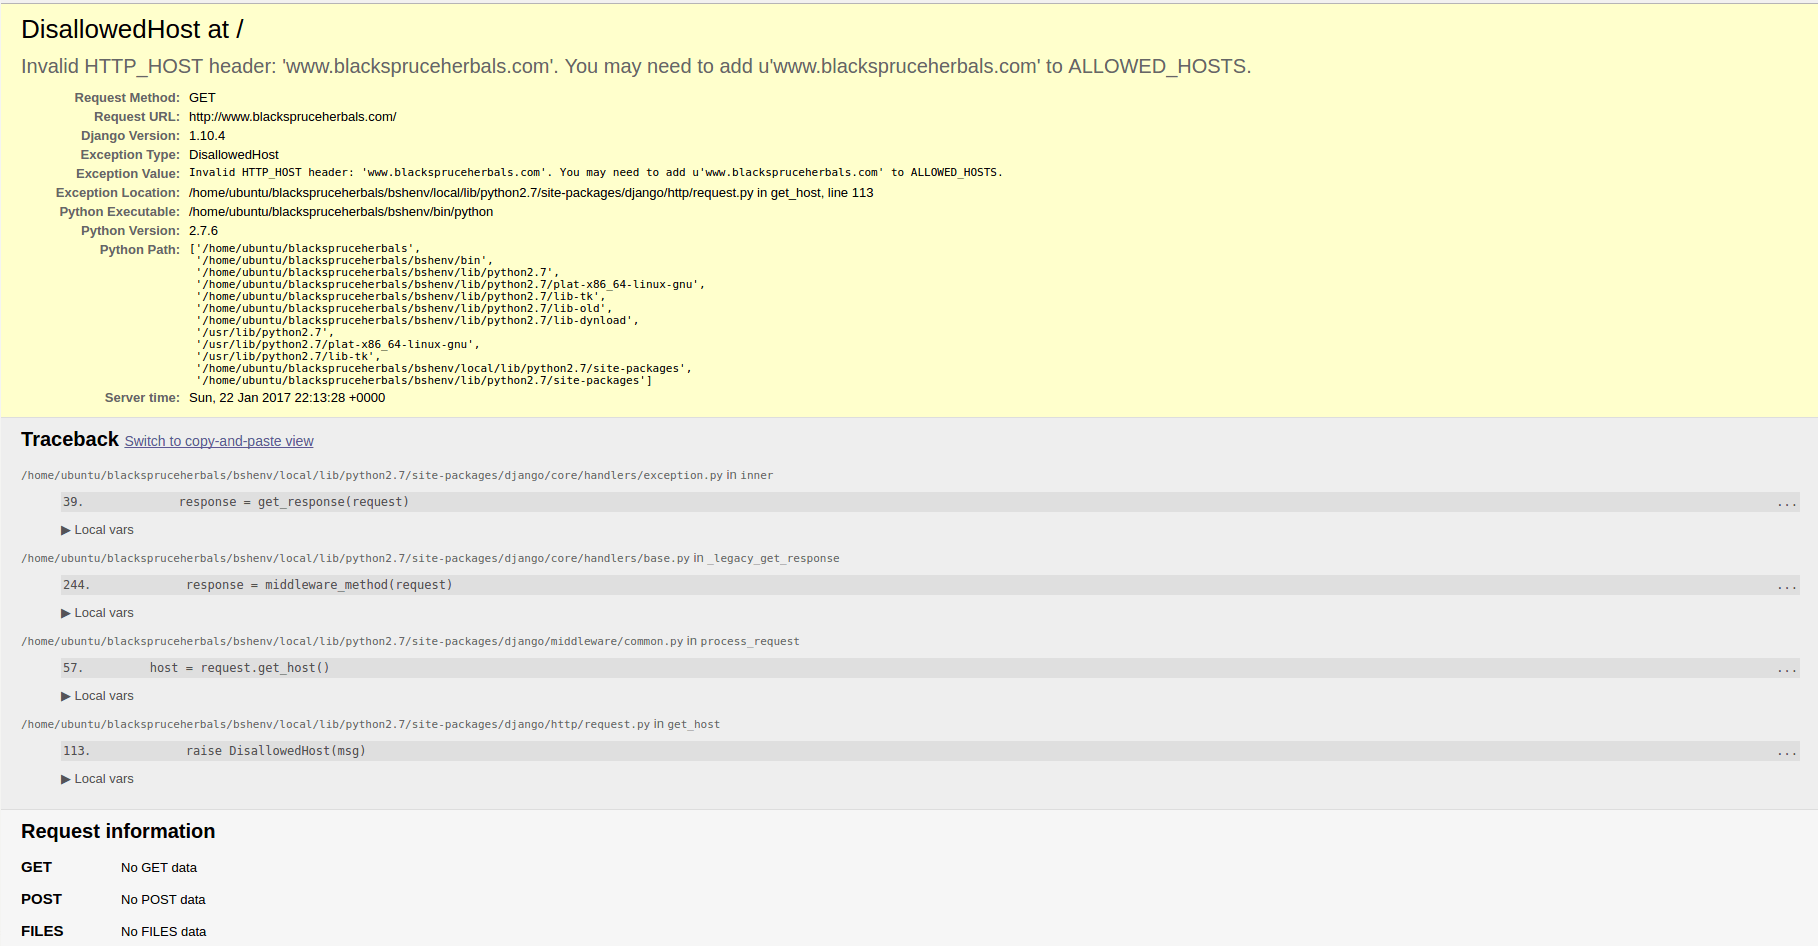The width and height of the screenshot is (1818, 946).
Task: Click first Python Path entry /home/ubuntu/blackspruceherbals
Action: (305, 248)
